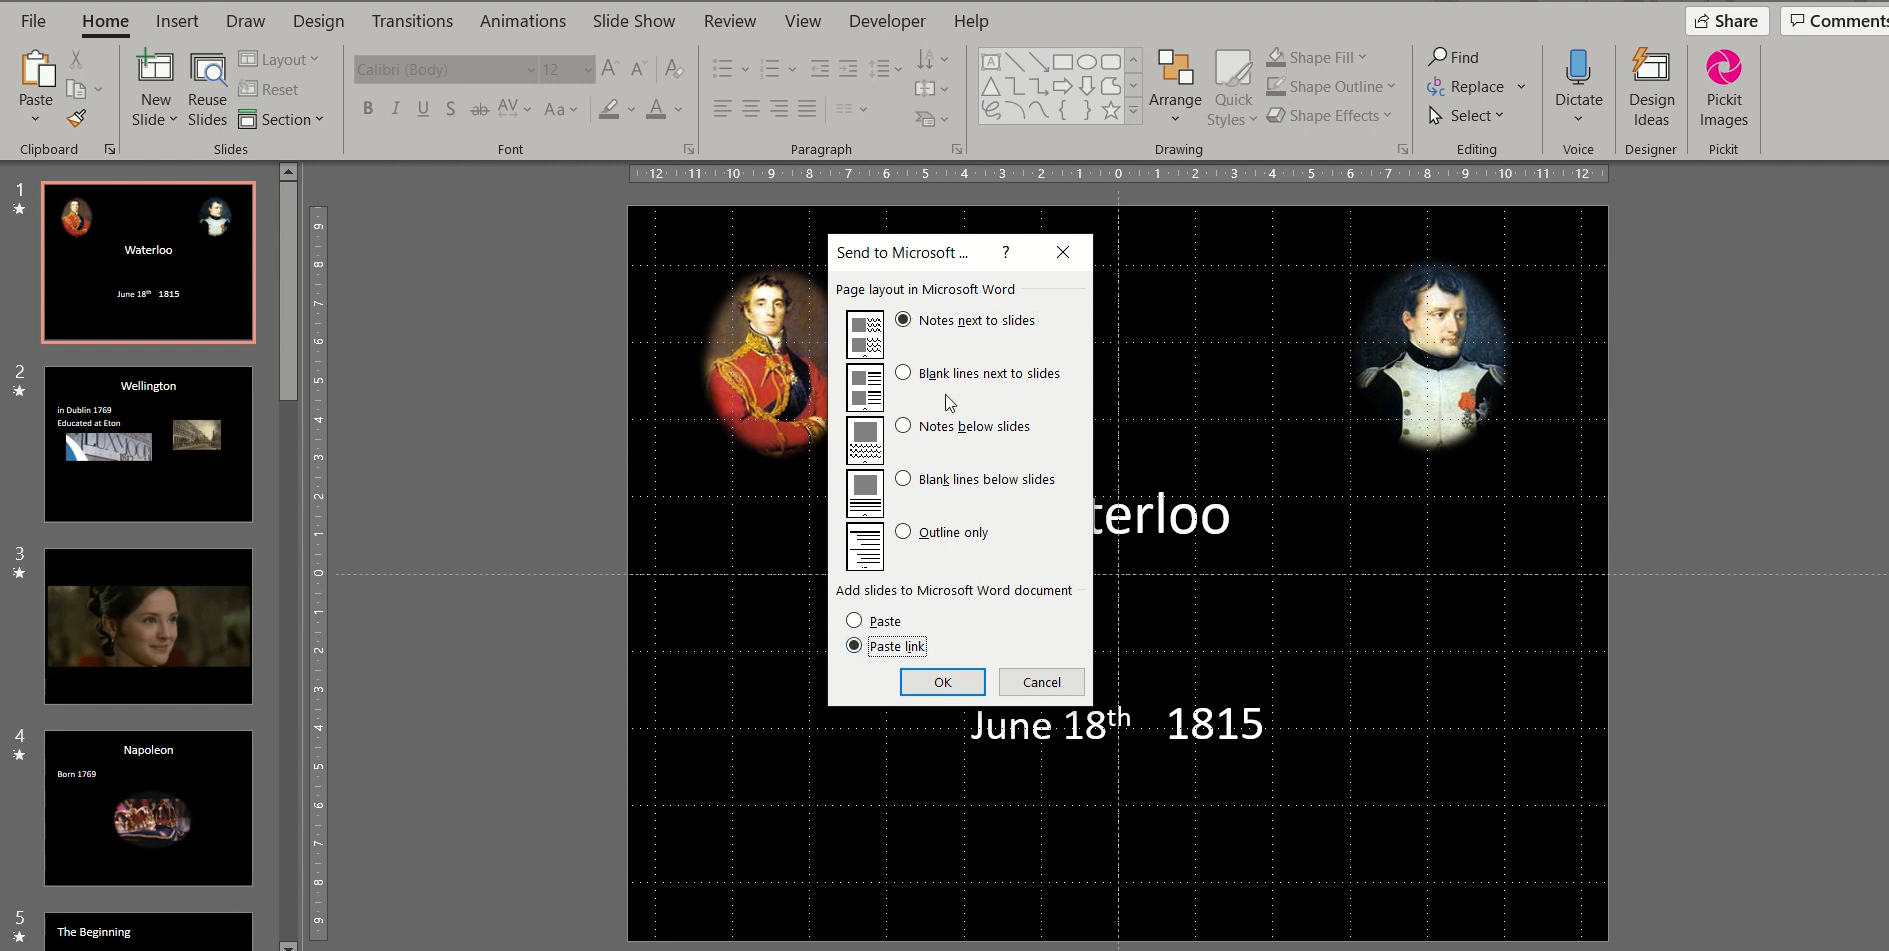
Task: Select Notes next to slides option
Action: 903,320
